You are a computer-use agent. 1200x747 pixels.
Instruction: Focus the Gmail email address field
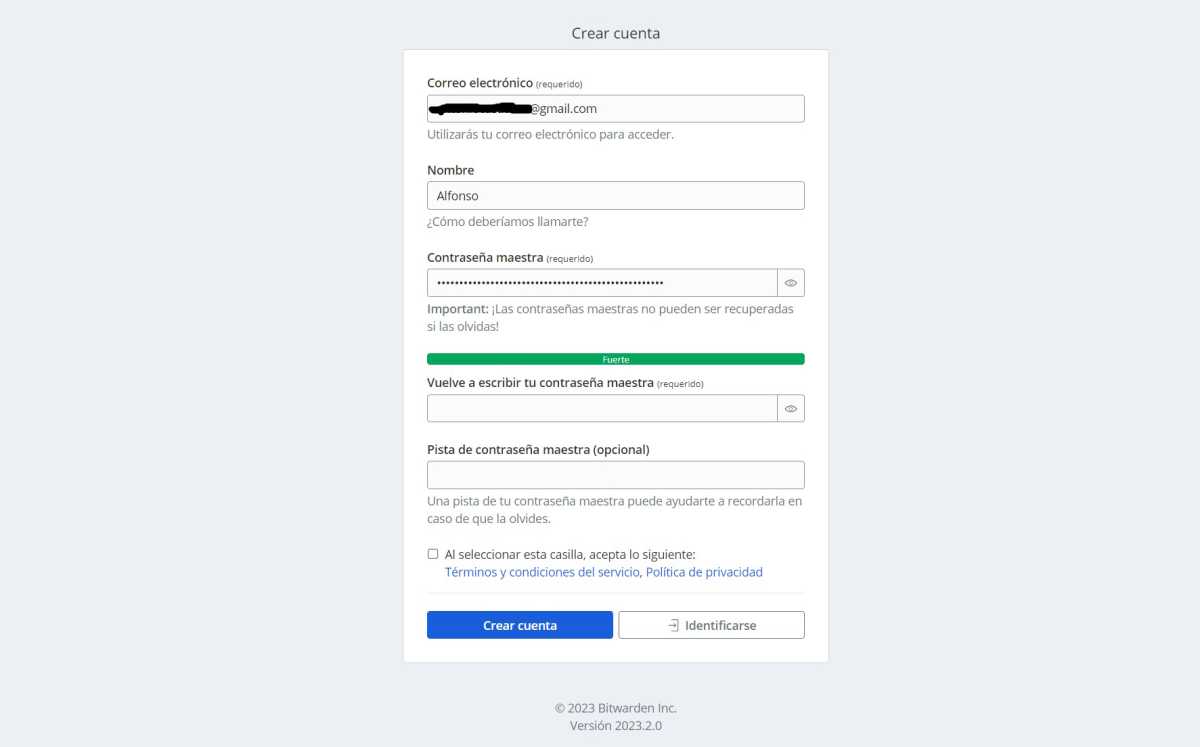616,109
